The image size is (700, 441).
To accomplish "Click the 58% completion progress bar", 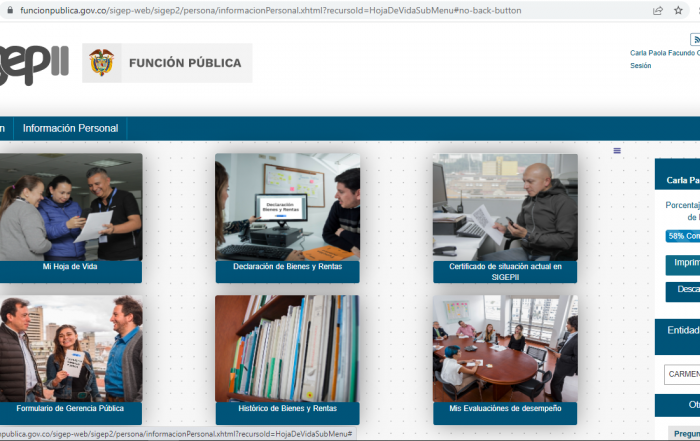I will click(x=683, y=236).
